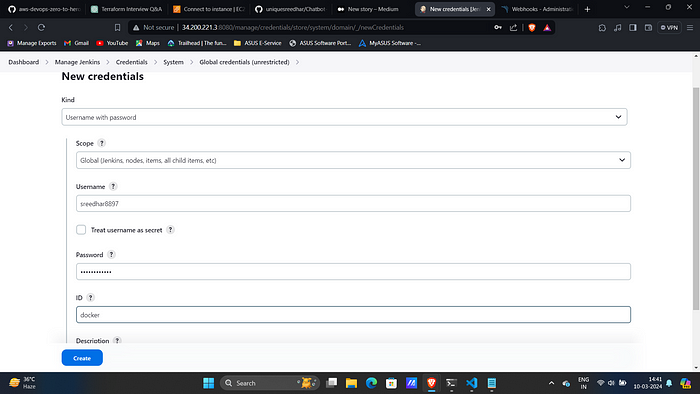The width and height of the screenshot is (700, 394).
Task: Tick the Treat username as secret checkbox
Action: point(81,230)
